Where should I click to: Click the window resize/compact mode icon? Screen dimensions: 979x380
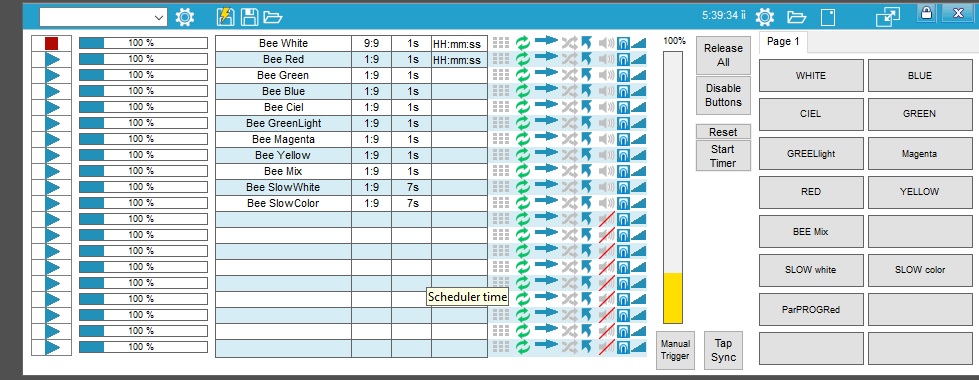pyautogui.click(x=888, y=17)
